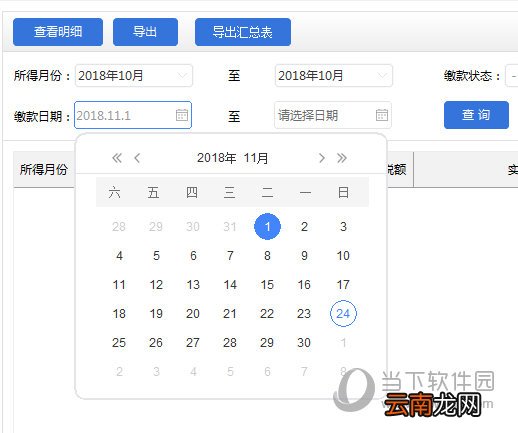Choose day 23 in the calendar
Image resolution: width=518 pixels, height=433 pixels.
coord(304,314)
